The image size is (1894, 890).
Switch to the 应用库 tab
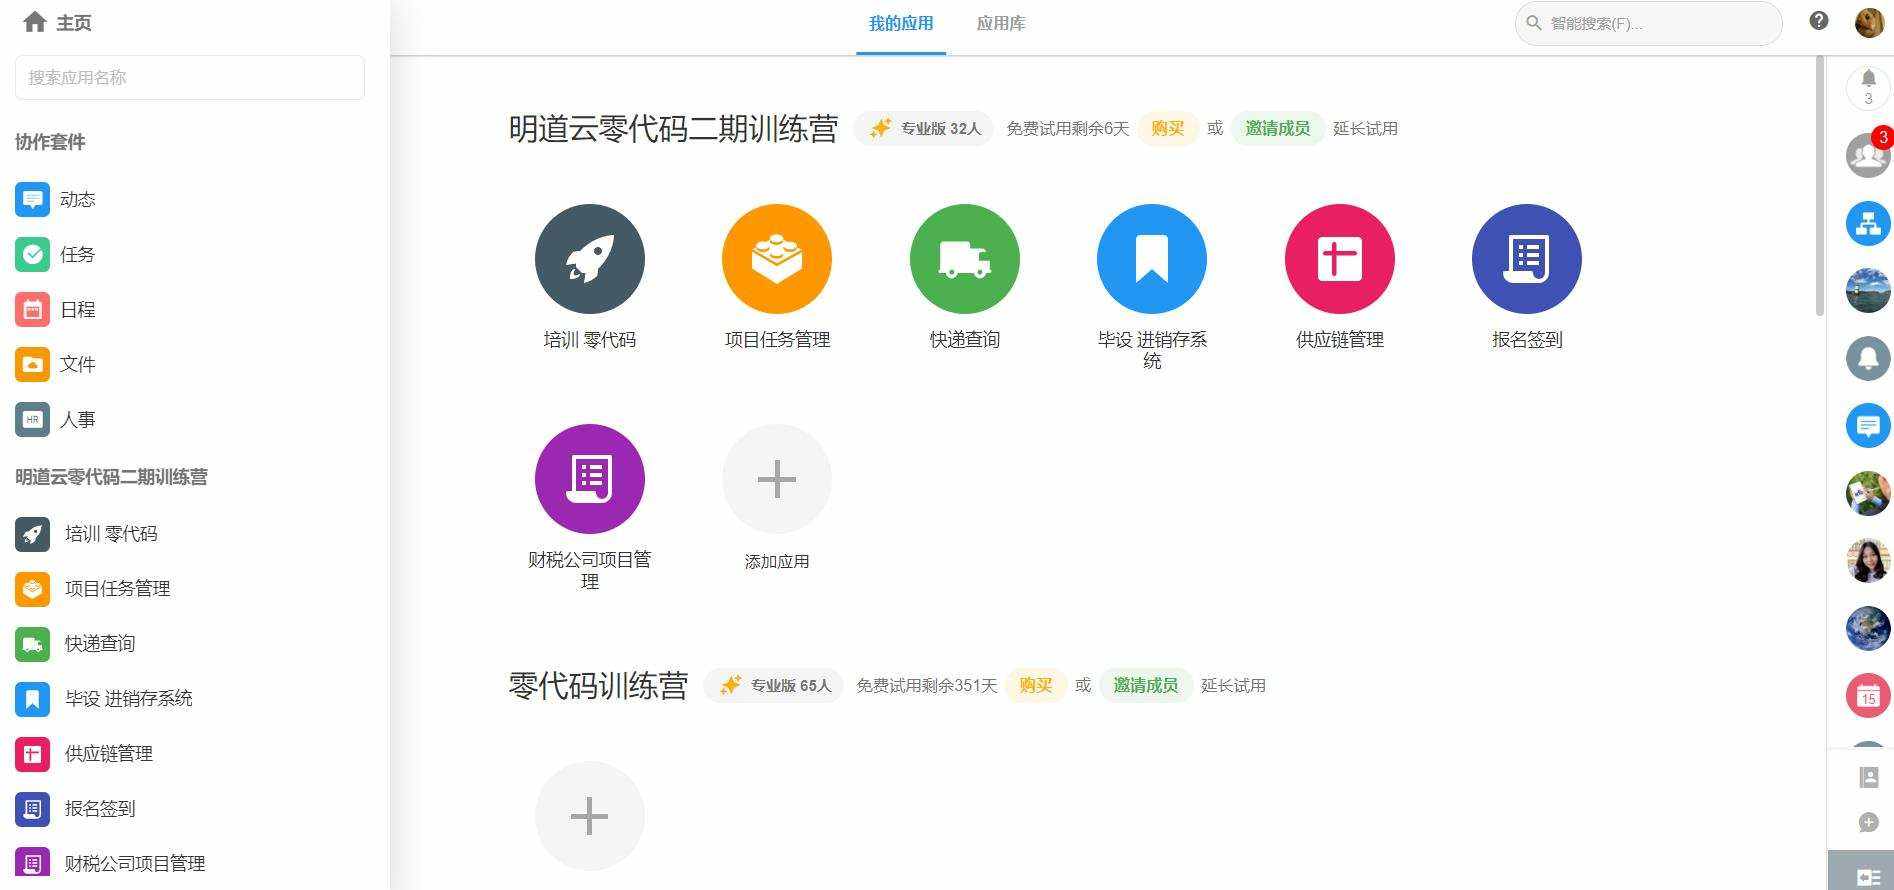pos(1000,23)
